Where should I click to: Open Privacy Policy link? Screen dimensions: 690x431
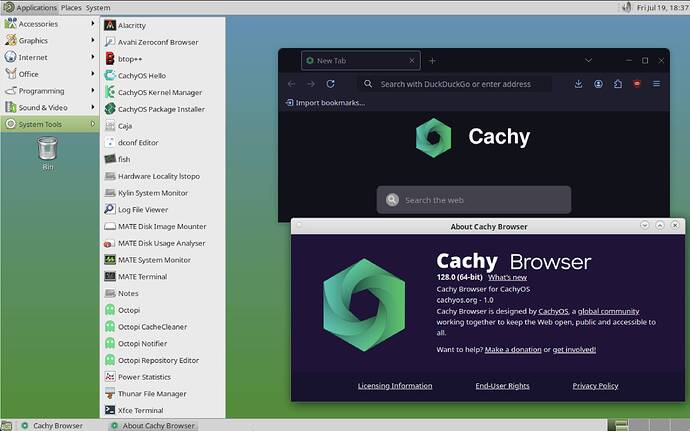[595, 386]
